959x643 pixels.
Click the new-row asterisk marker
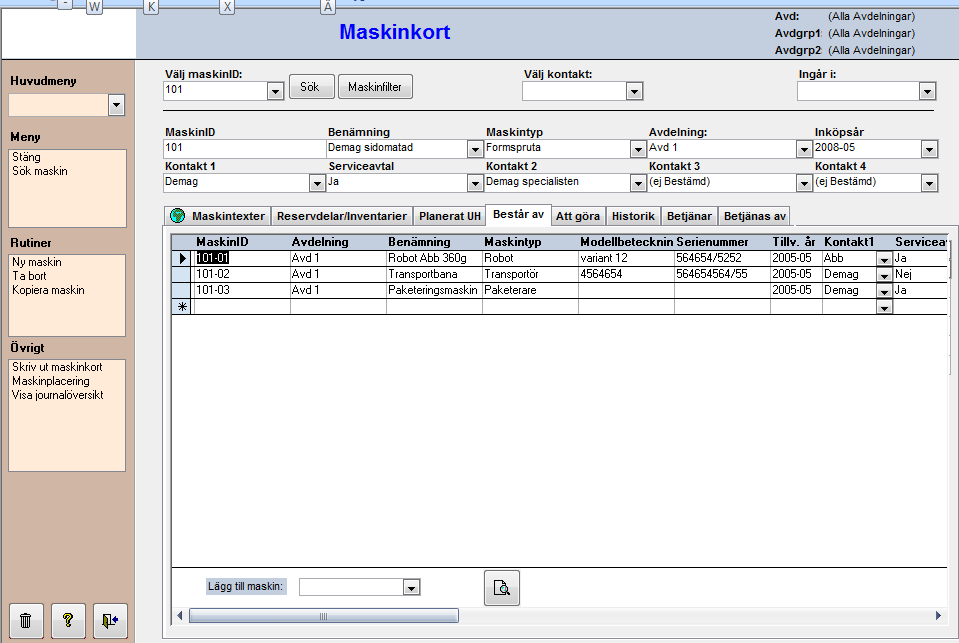182,307
